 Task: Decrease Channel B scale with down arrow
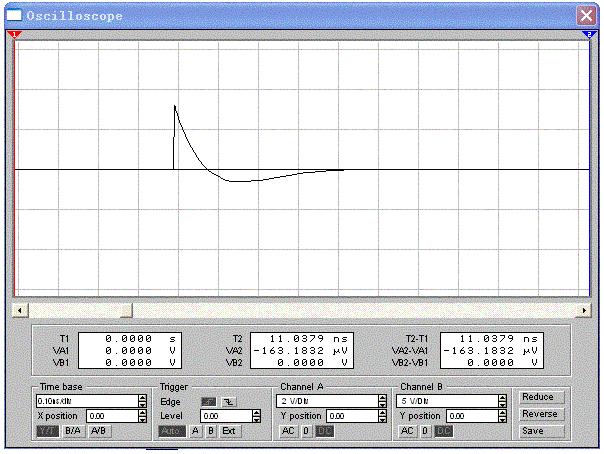point(503,404)
